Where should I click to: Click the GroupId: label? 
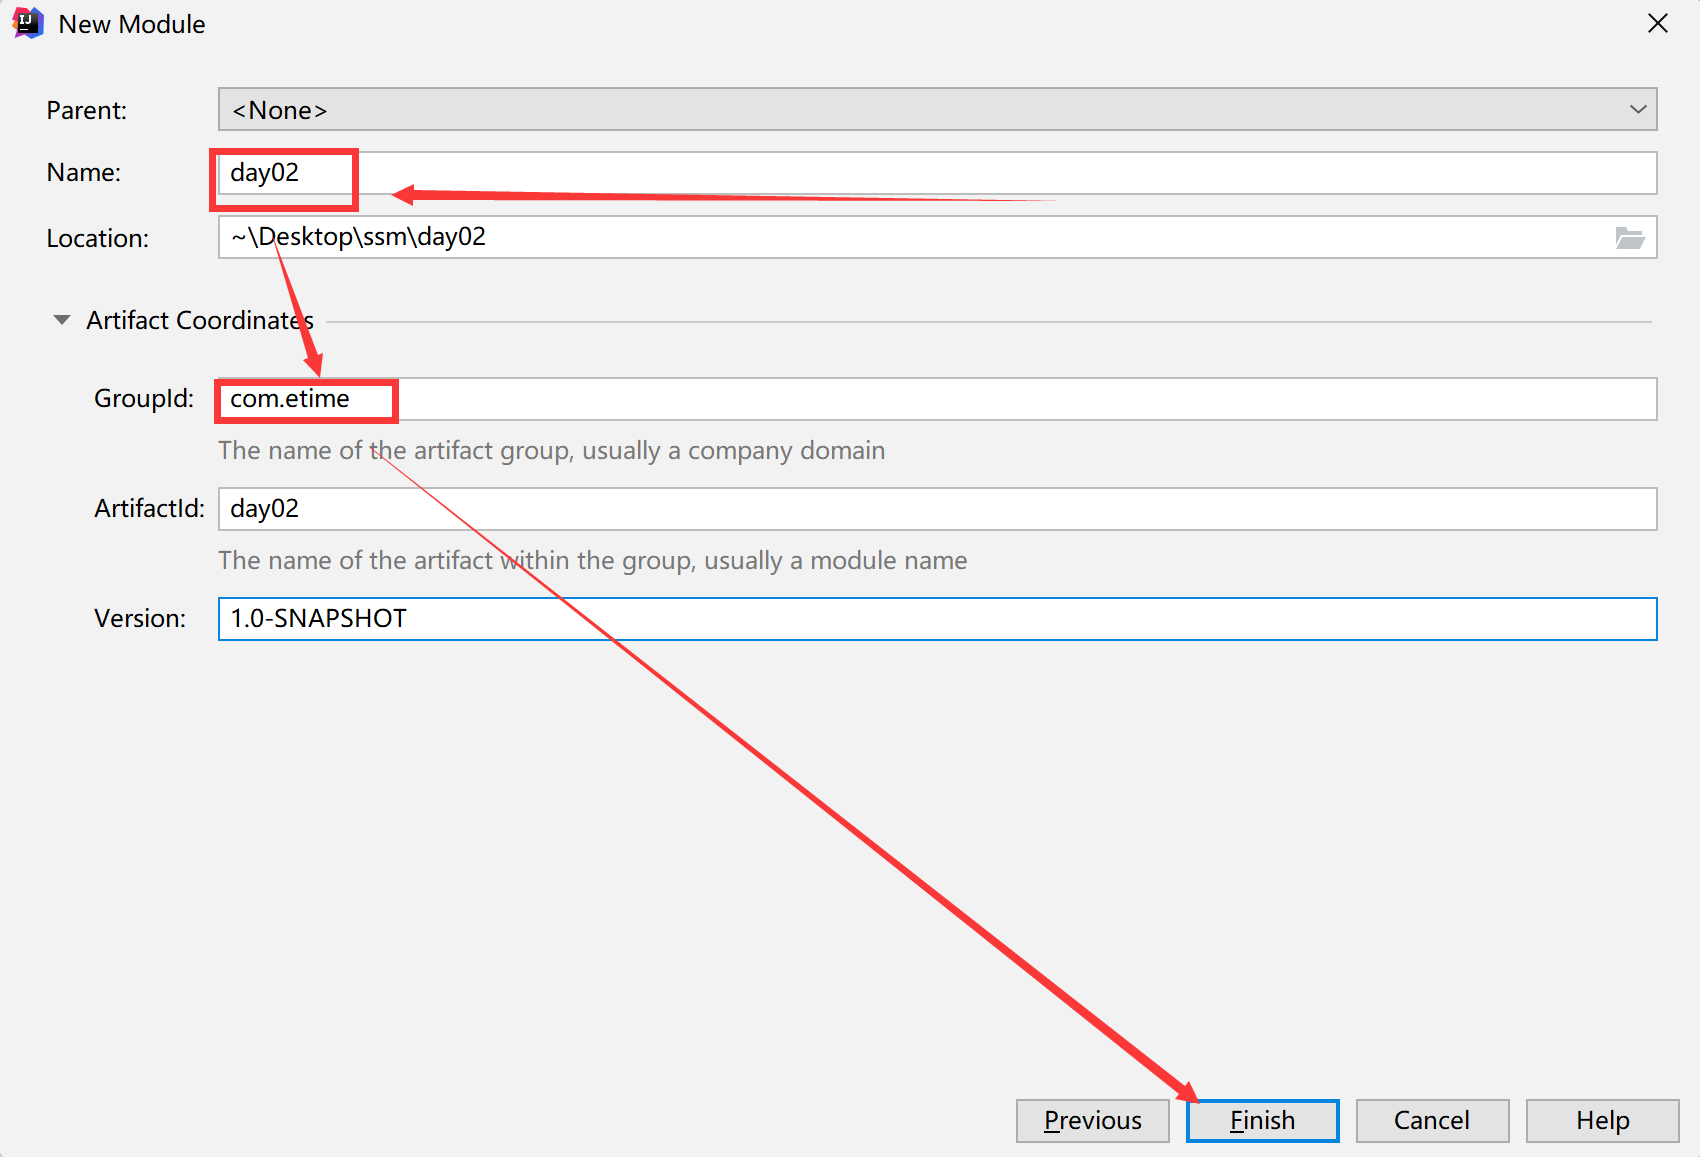click(x=144, y=399)
